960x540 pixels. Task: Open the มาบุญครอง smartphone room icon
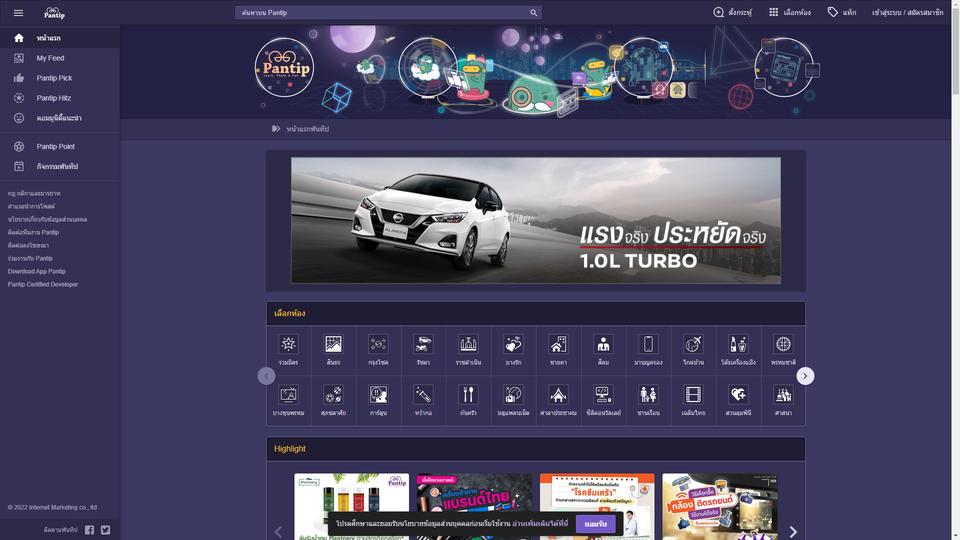[x=648, y=344]
